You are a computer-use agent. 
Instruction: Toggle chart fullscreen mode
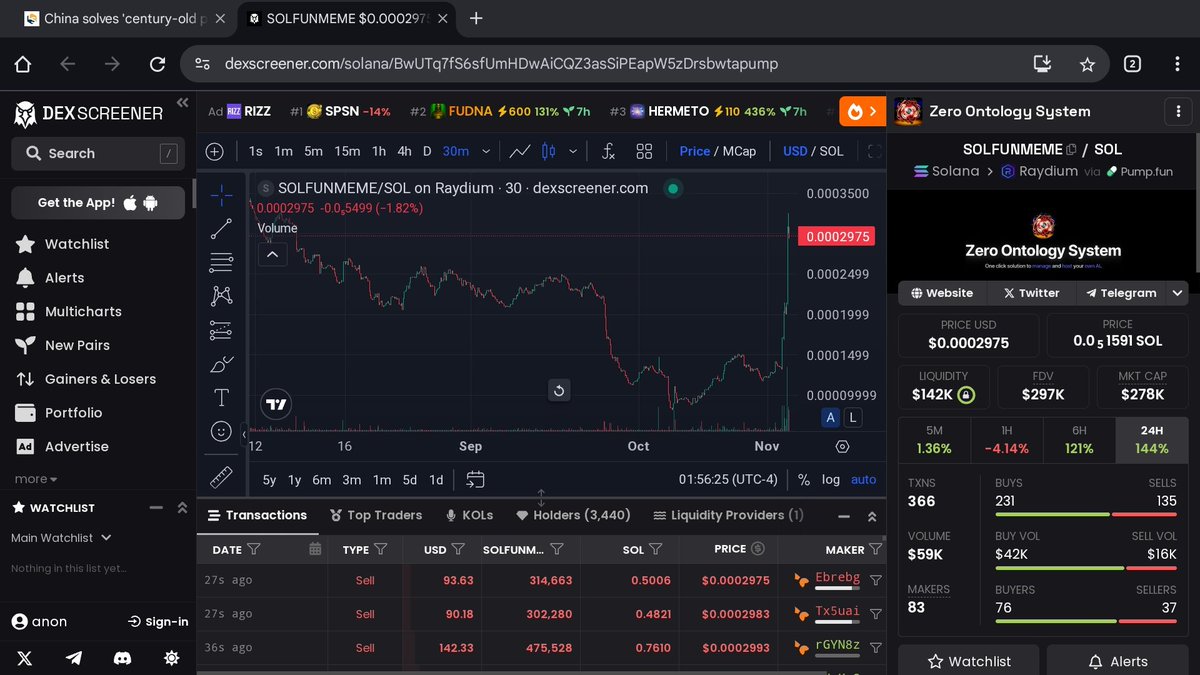click(x=875, y=151)
